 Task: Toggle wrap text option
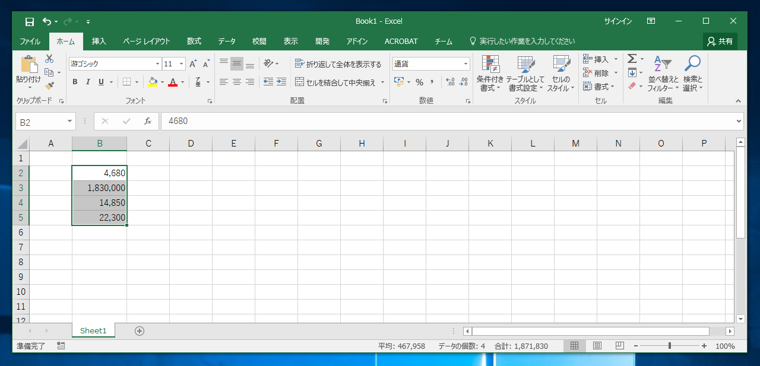338,64
